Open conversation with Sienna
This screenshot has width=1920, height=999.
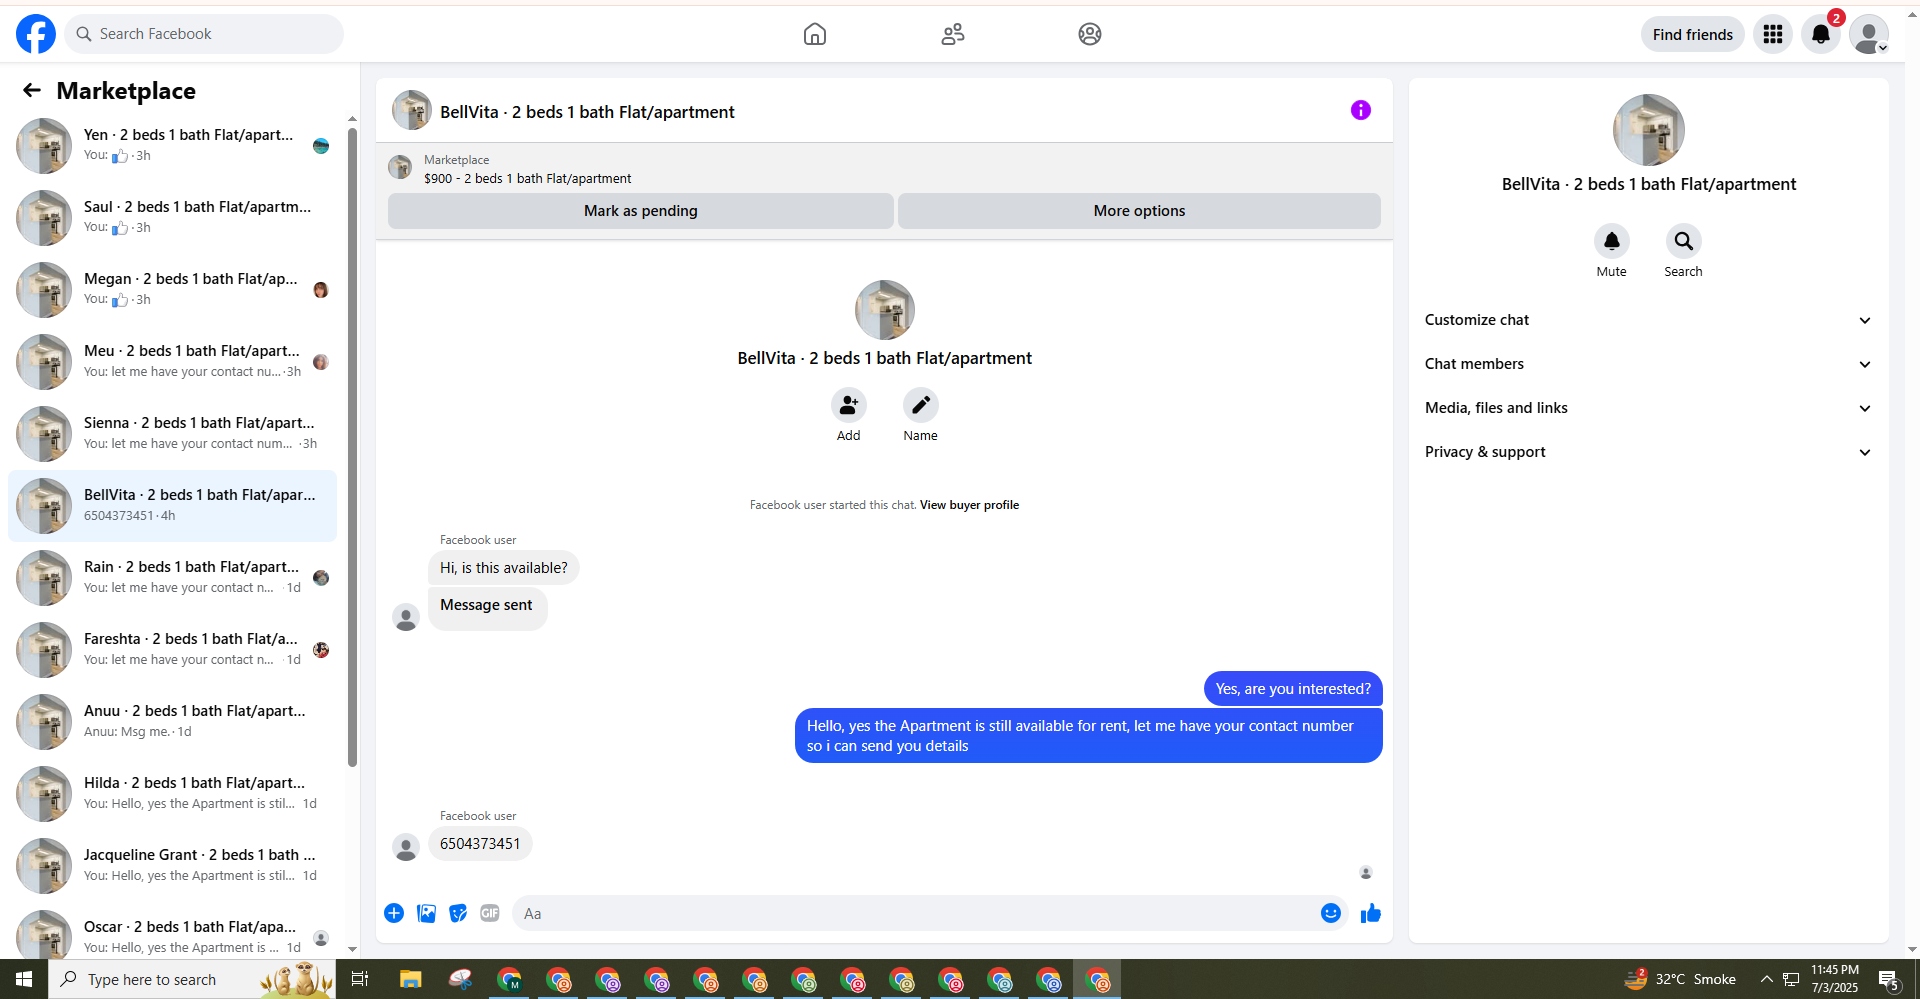pyautogui.click(x=172, y=434)
